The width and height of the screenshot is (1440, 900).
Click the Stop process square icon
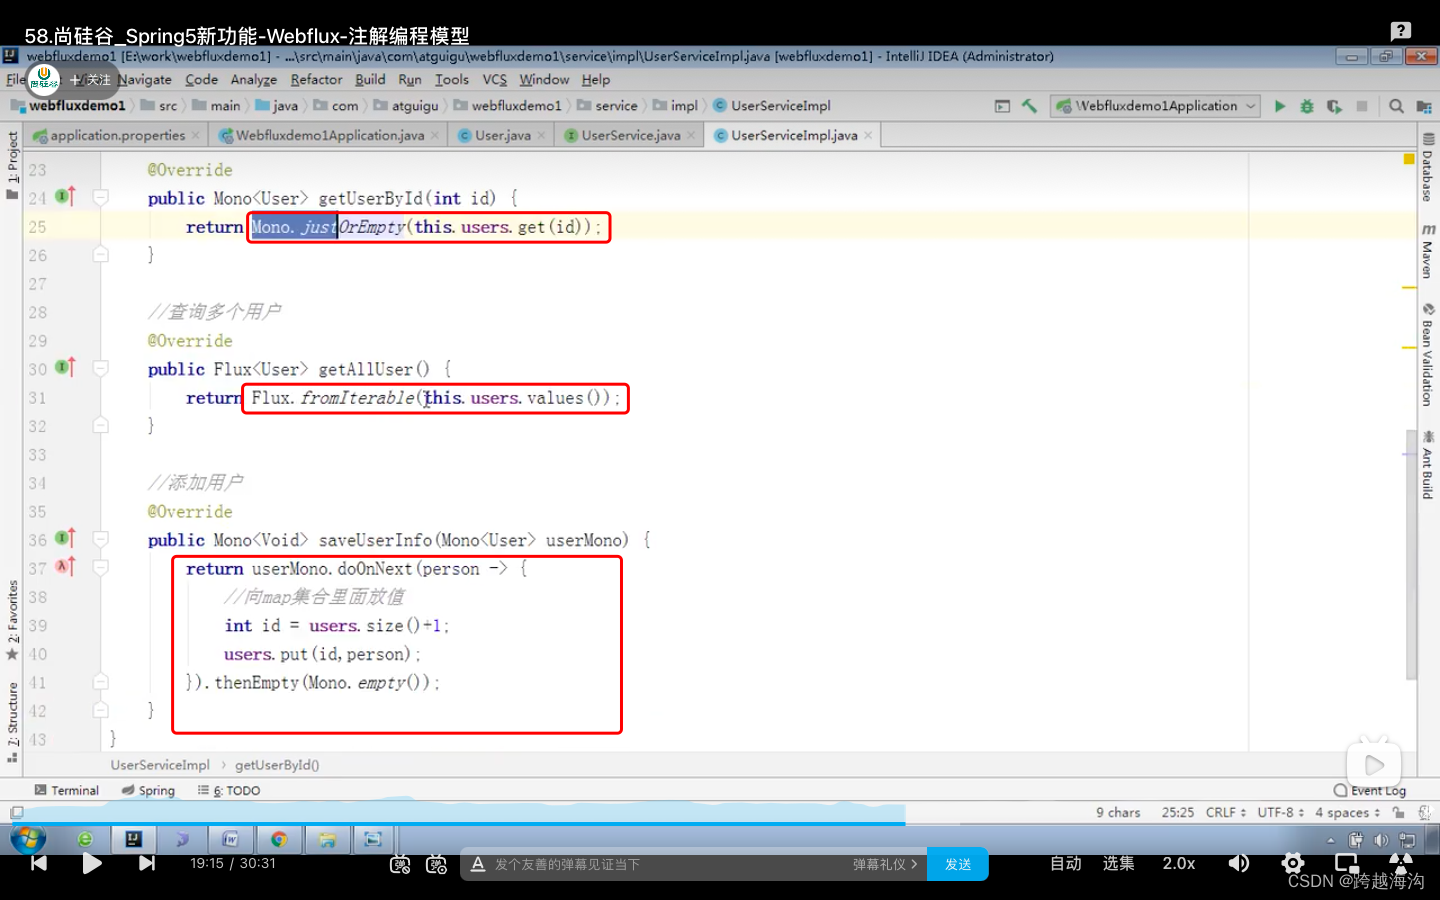click(1361, 106)
